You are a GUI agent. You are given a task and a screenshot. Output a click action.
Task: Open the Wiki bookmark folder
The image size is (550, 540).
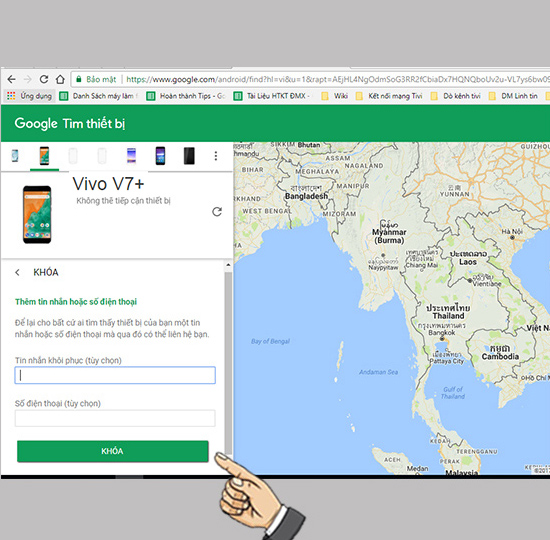tap(335, 96)
